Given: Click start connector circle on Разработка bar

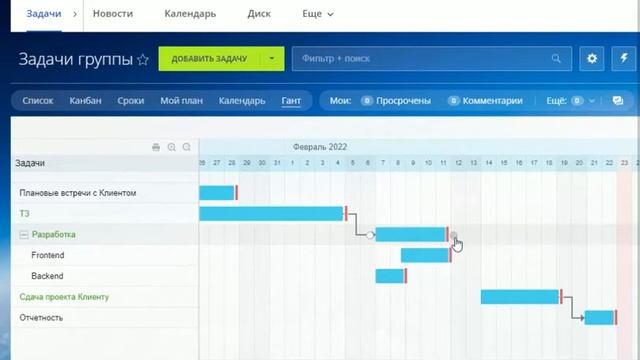Looking at the screenshot, I should pyautogui.click(x=370, y=235).
